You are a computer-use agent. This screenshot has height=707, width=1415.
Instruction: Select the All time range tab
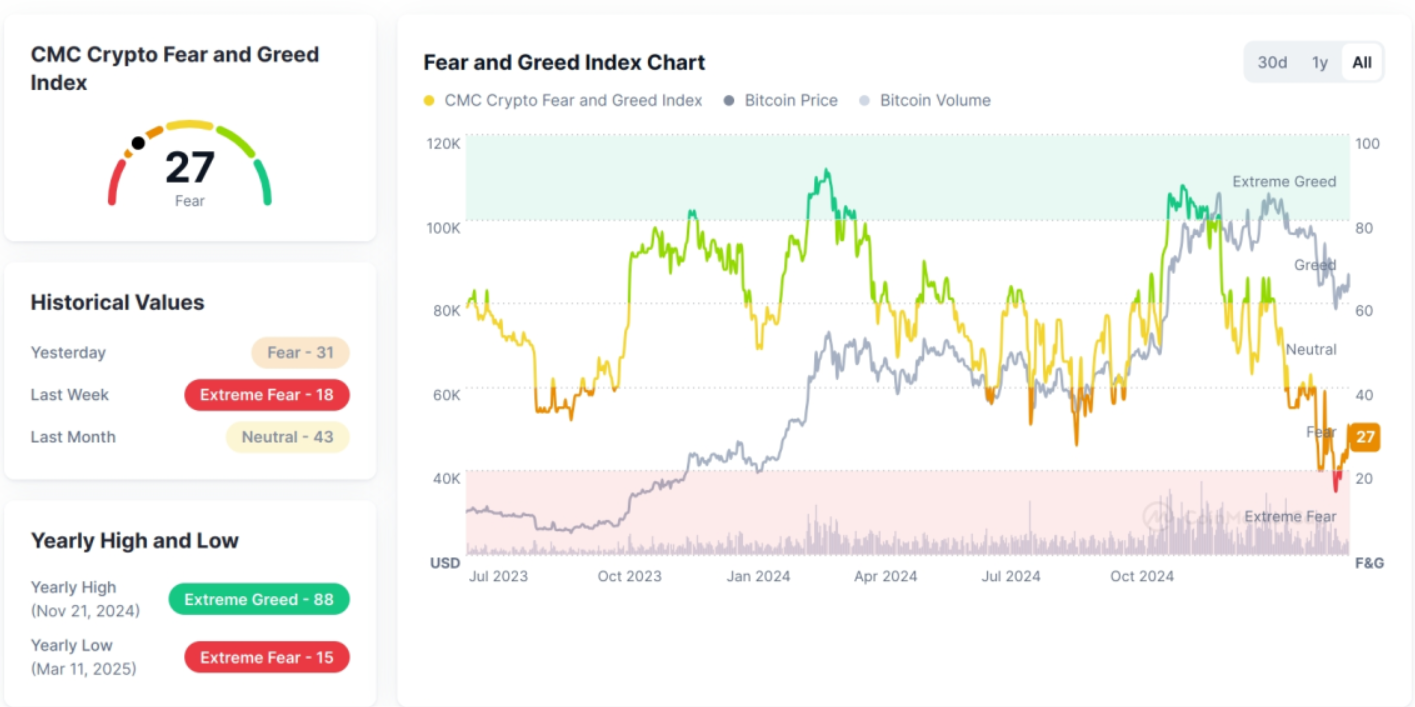tap(1361, 62)
